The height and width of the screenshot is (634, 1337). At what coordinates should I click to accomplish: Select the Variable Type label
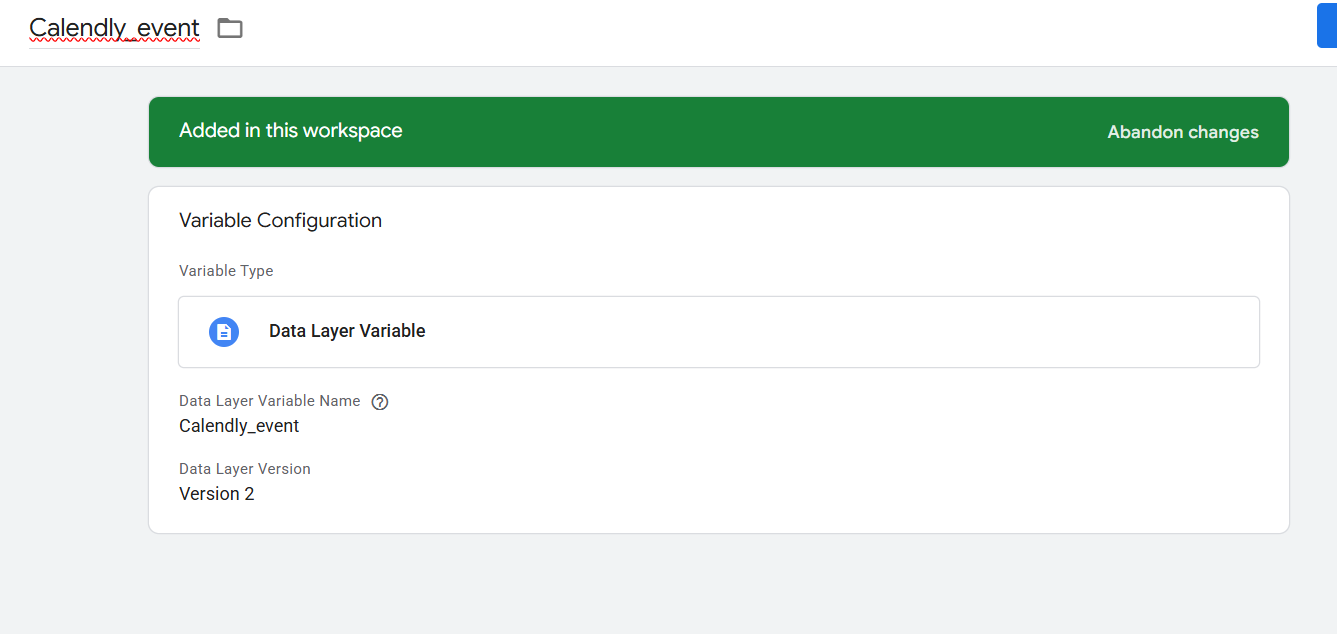[x=226, y=271]
